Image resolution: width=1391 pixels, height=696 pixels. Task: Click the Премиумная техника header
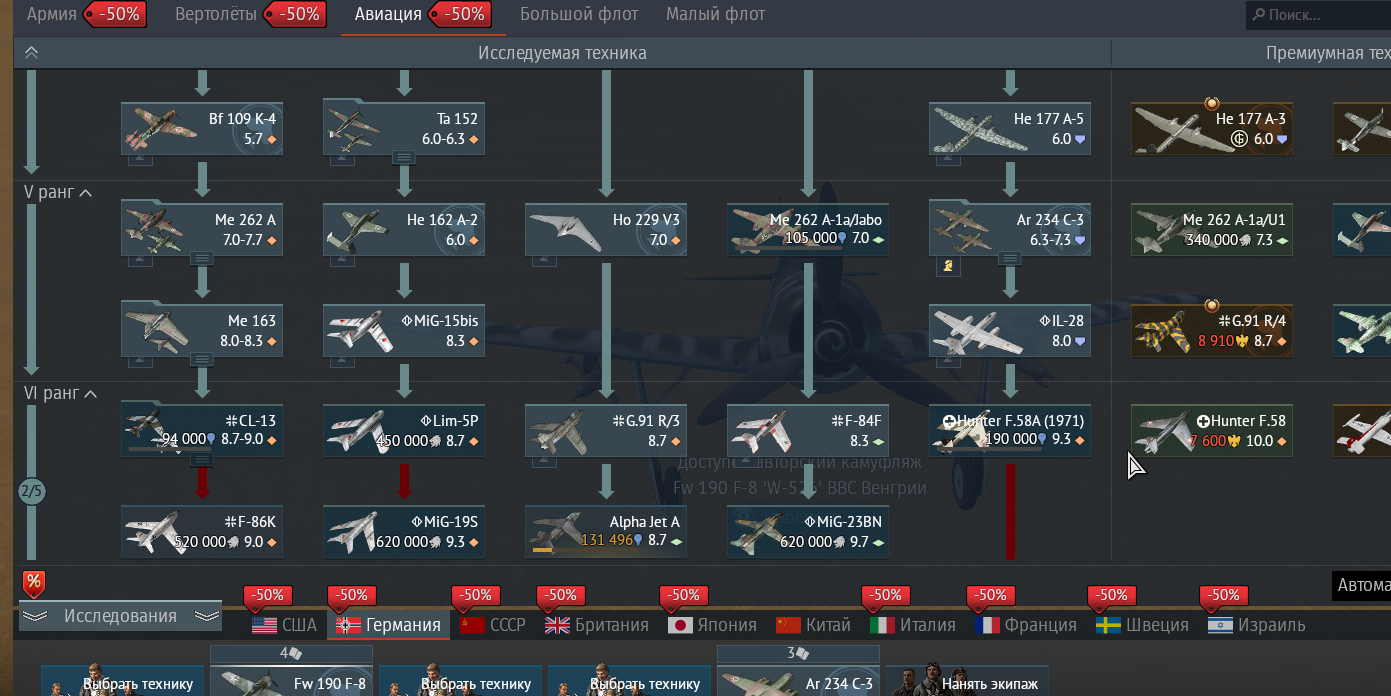tap(1328, 53)
